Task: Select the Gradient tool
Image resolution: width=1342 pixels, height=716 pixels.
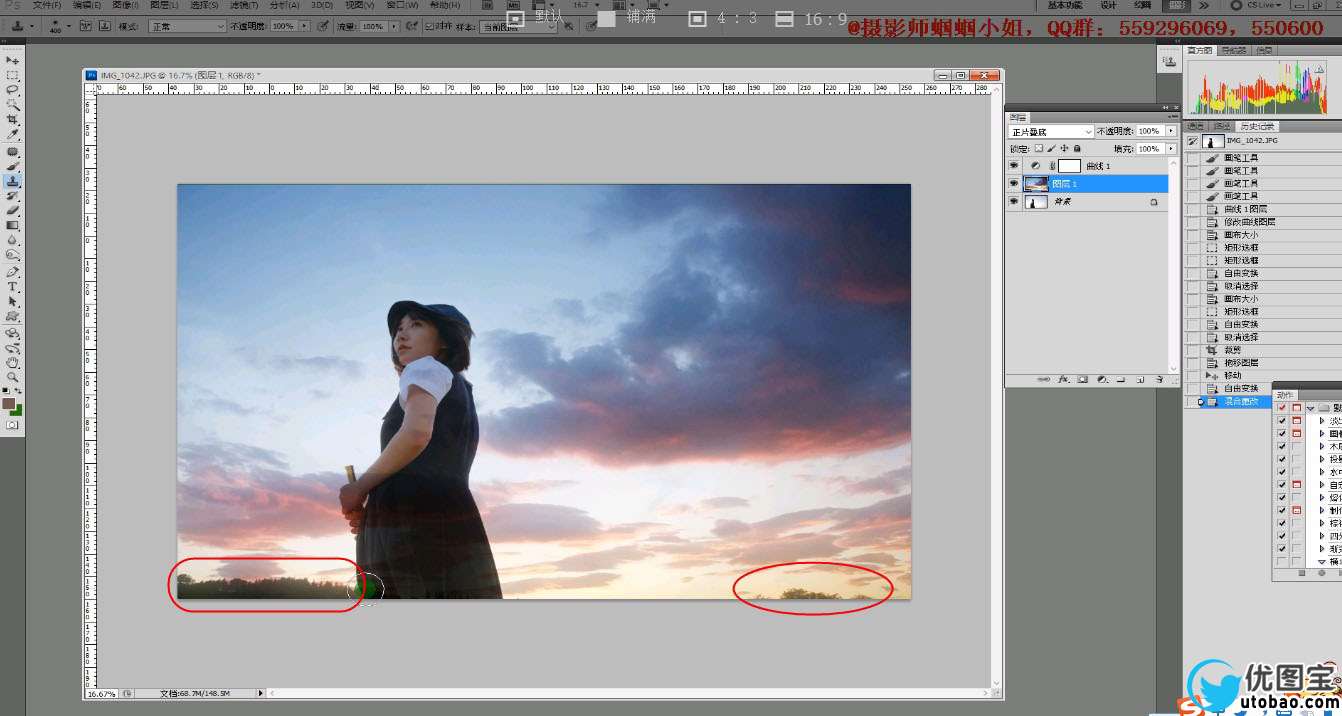Action: (x=13, y=225)
